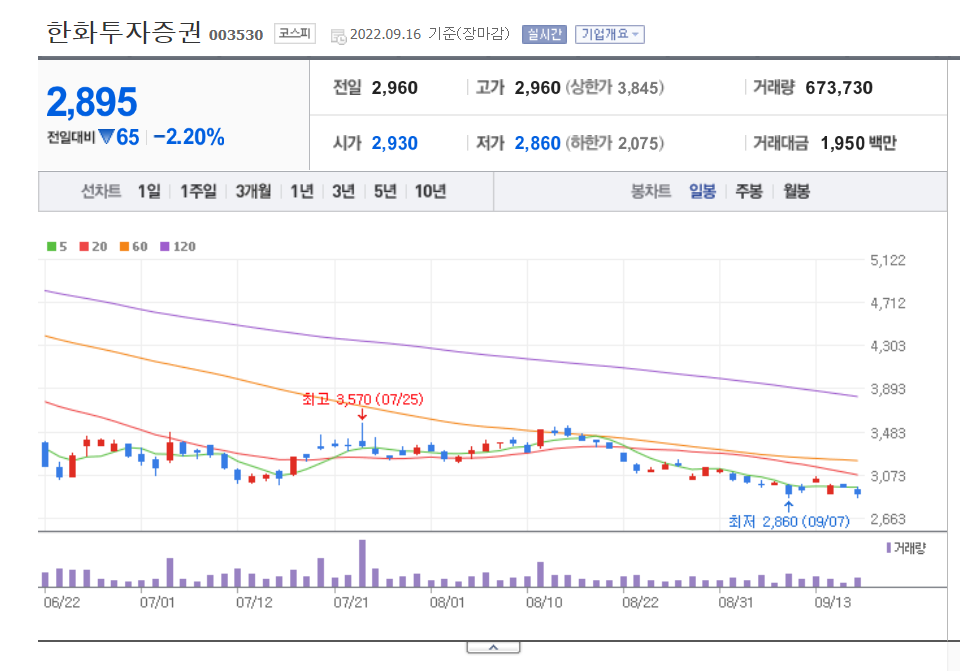Click the -2.20% change rate

(189, 137)
